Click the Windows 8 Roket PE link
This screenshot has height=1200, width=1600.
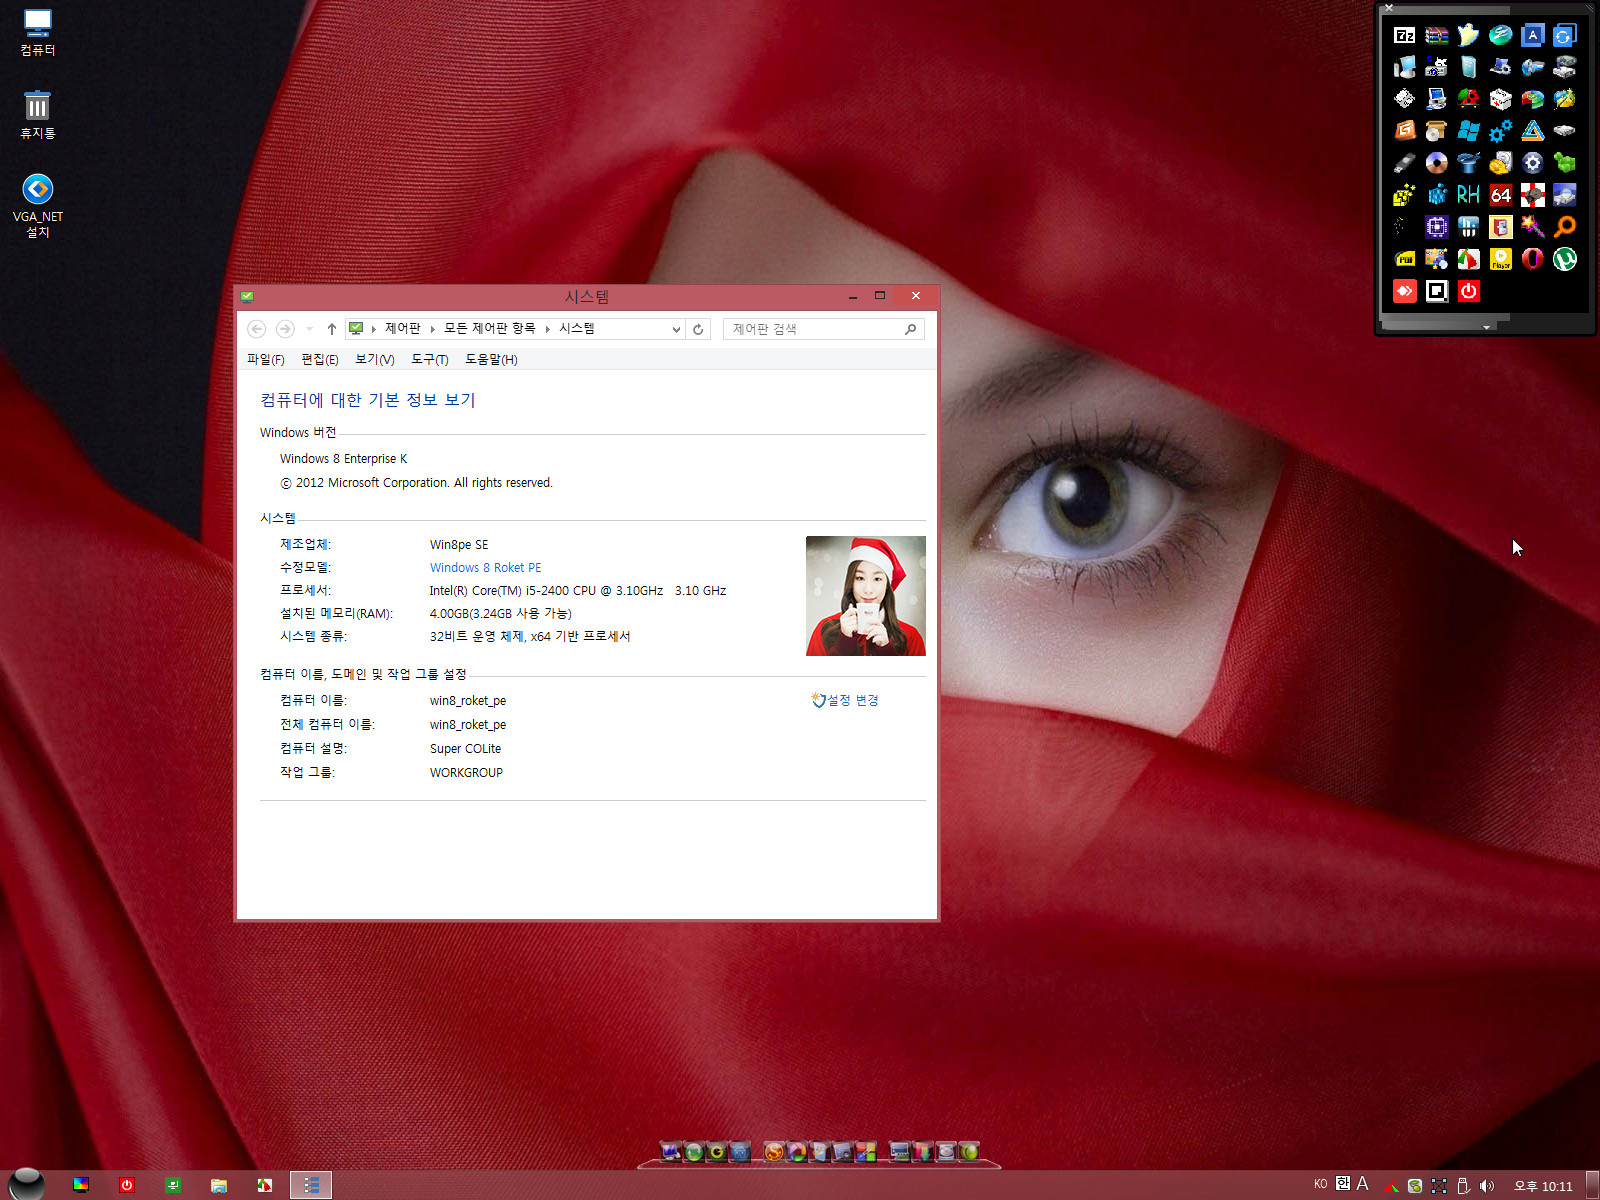[x=485, y=567]
